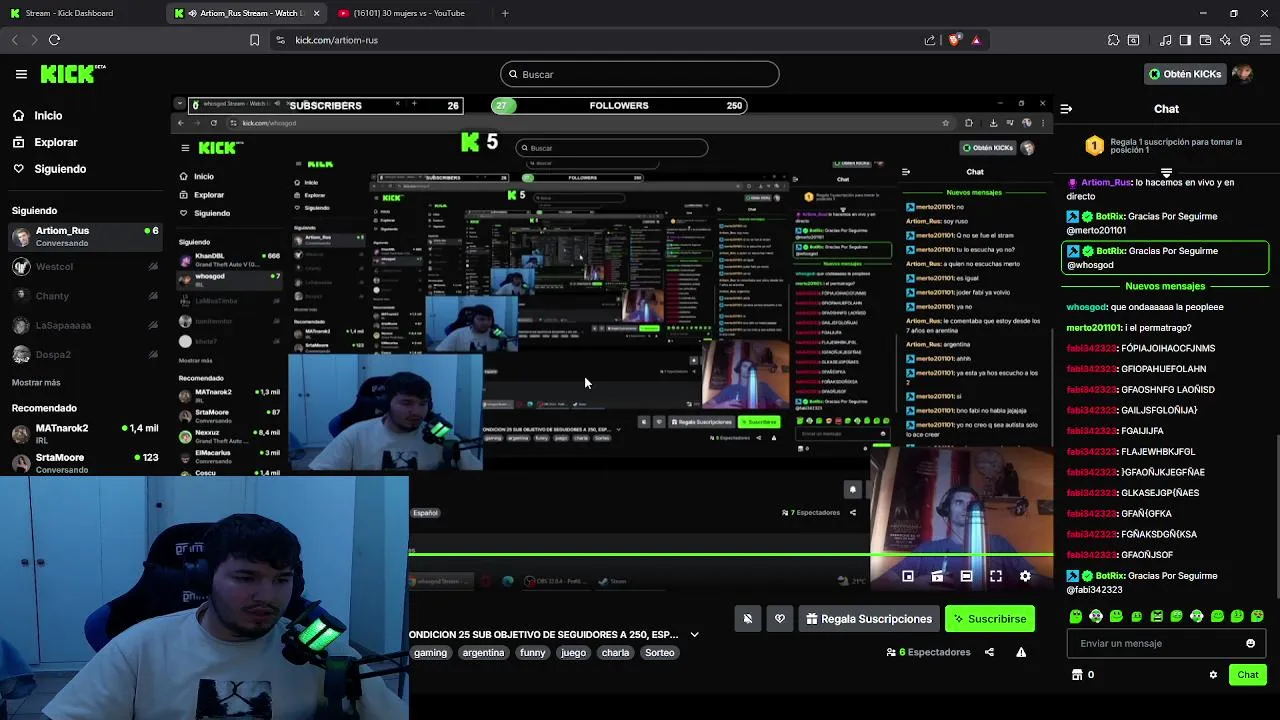Open chat settings gear
Image resolution: width=1280 pixels, height=720 pixels.
tap(1213, 675)
